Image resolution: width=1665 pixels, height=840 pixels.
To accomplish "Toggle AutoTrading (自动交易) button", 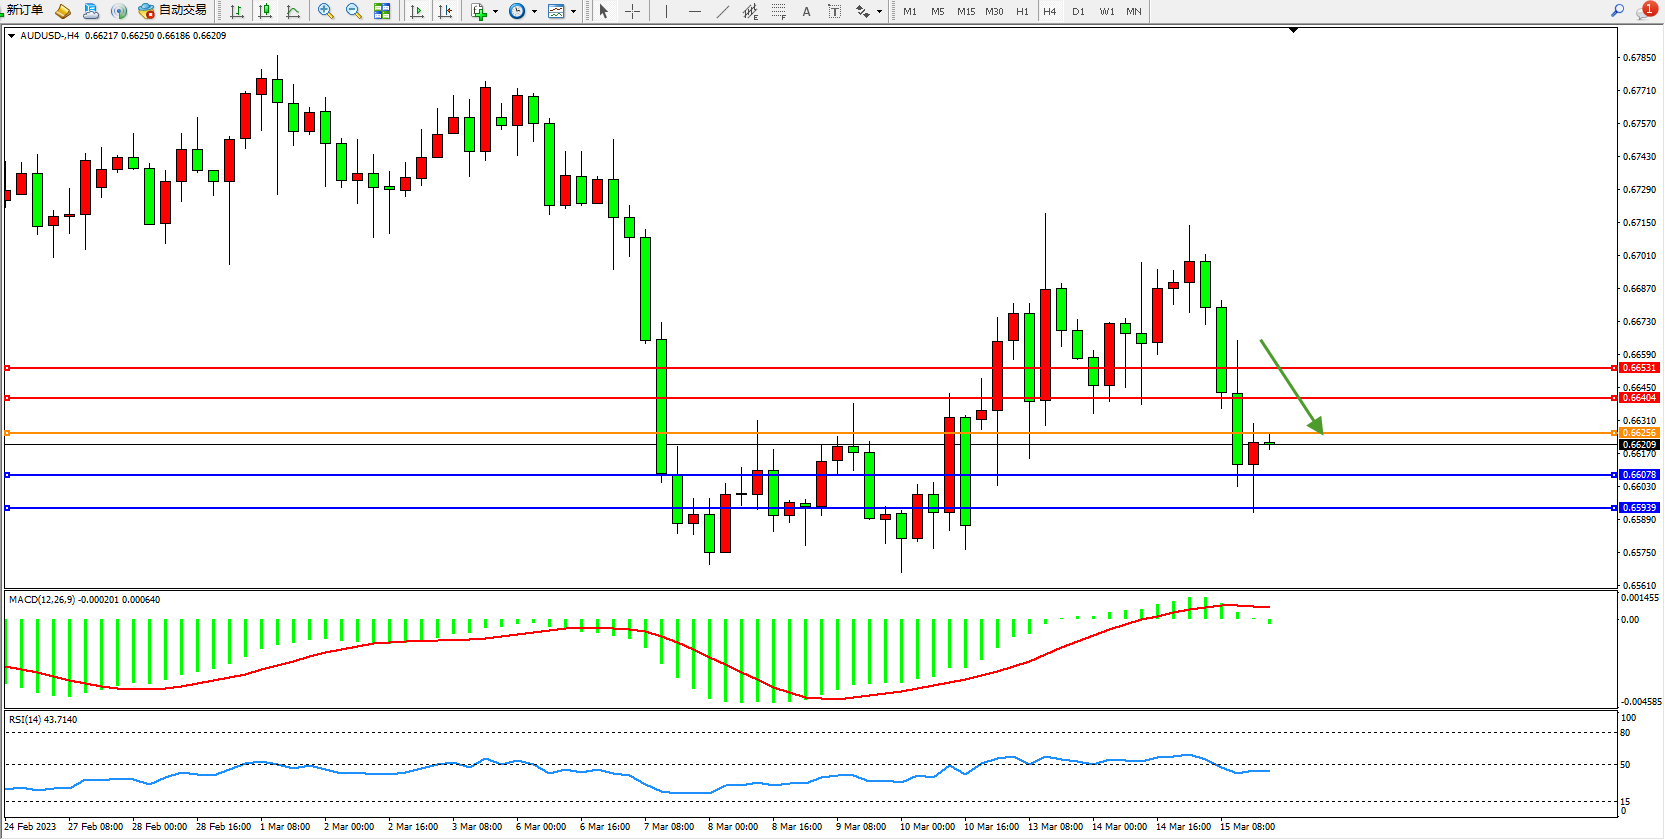I will click(173, 11).
